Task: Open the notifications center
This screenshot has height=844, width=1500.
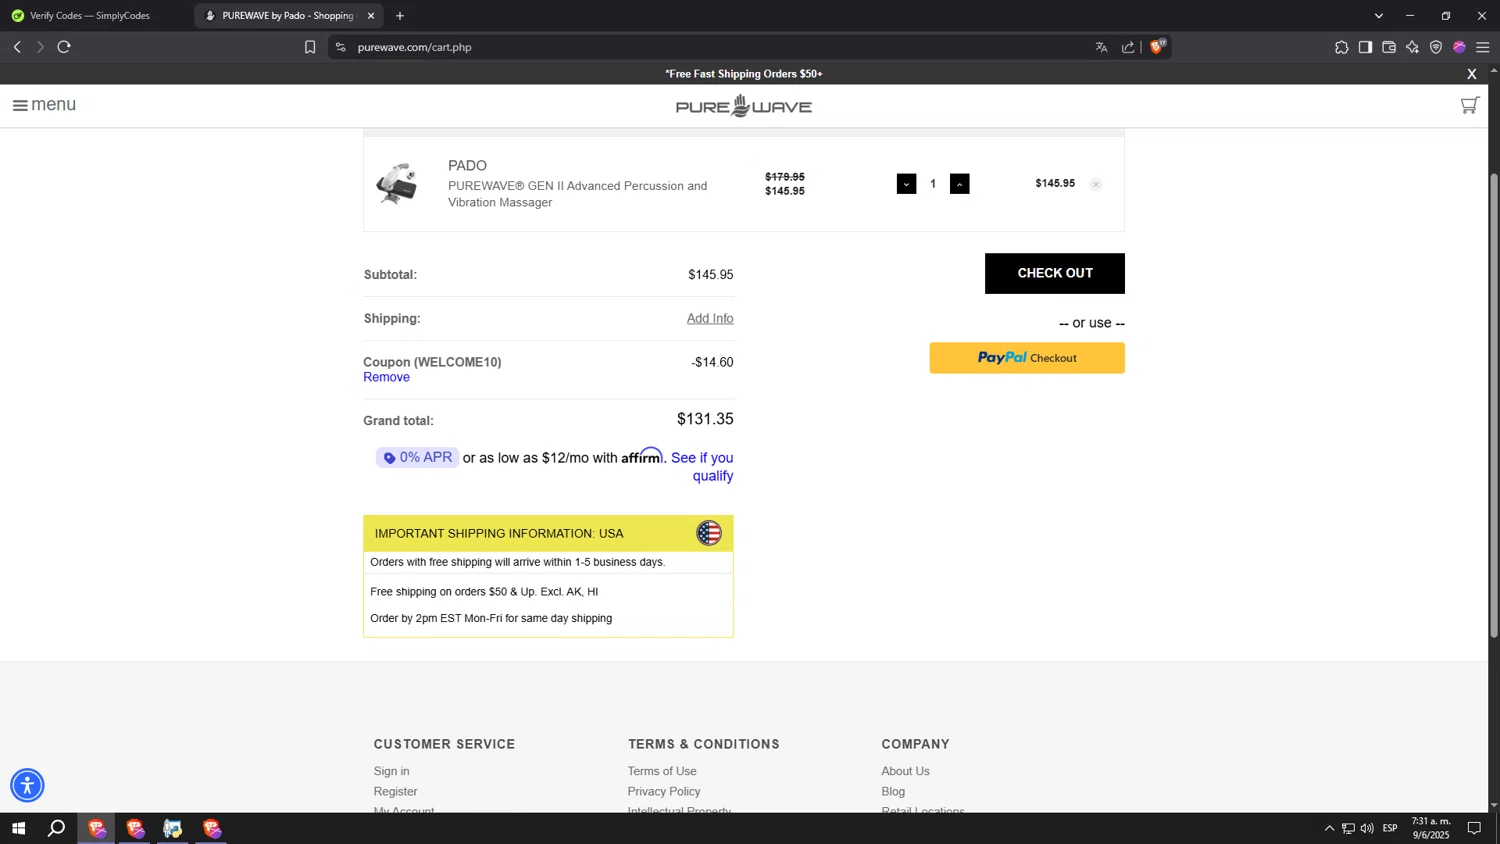Action: click(x=1474, y=828)
